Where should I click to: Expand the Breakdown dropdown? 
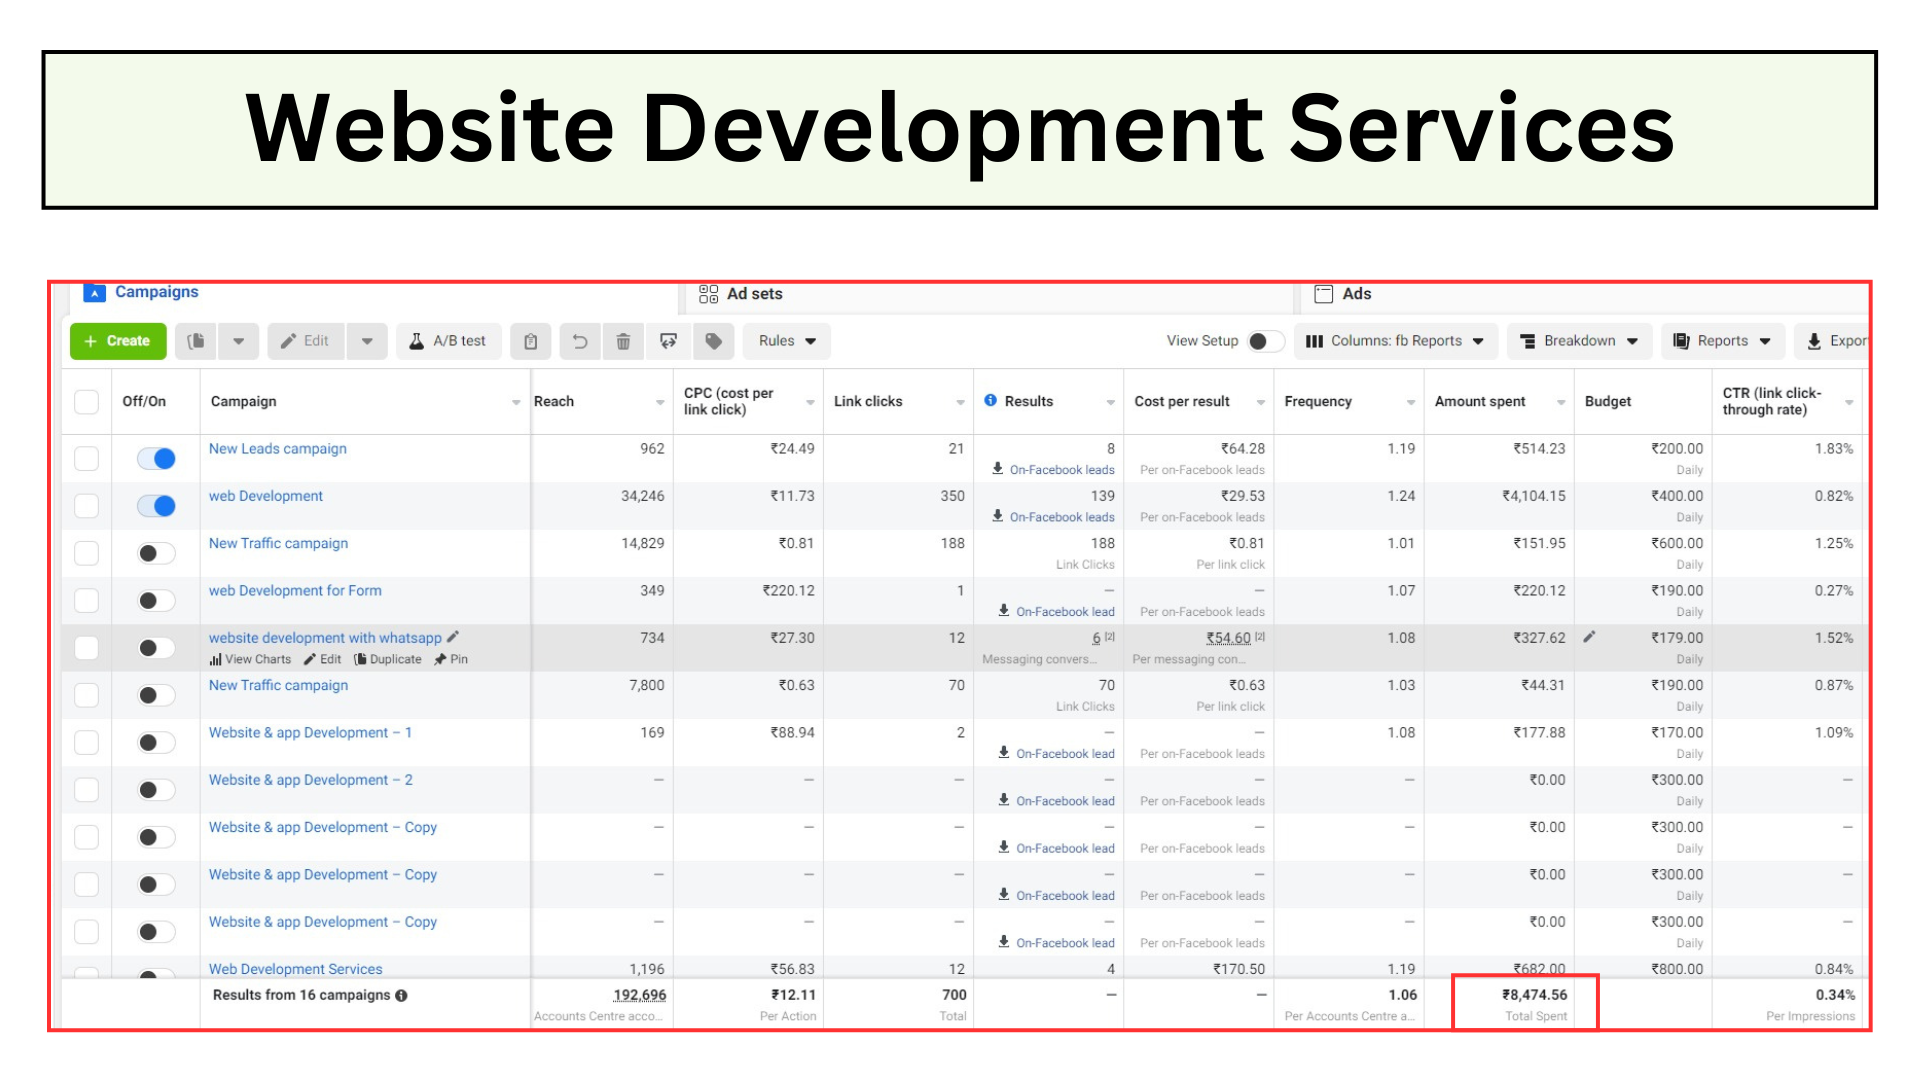(1579, 341)
